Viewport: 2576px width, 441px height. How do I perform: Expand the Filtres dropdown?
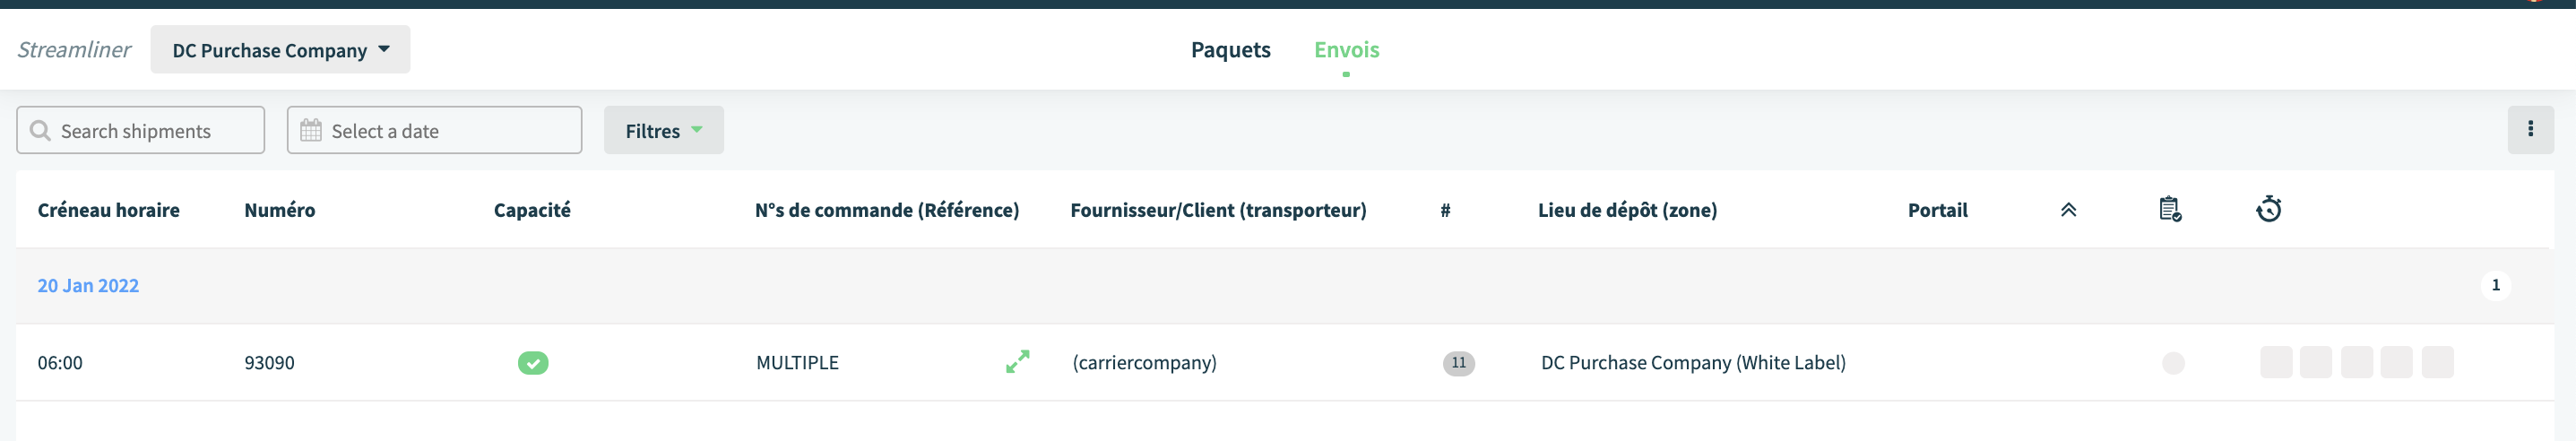pyautogui.click(x=663, y=130)
